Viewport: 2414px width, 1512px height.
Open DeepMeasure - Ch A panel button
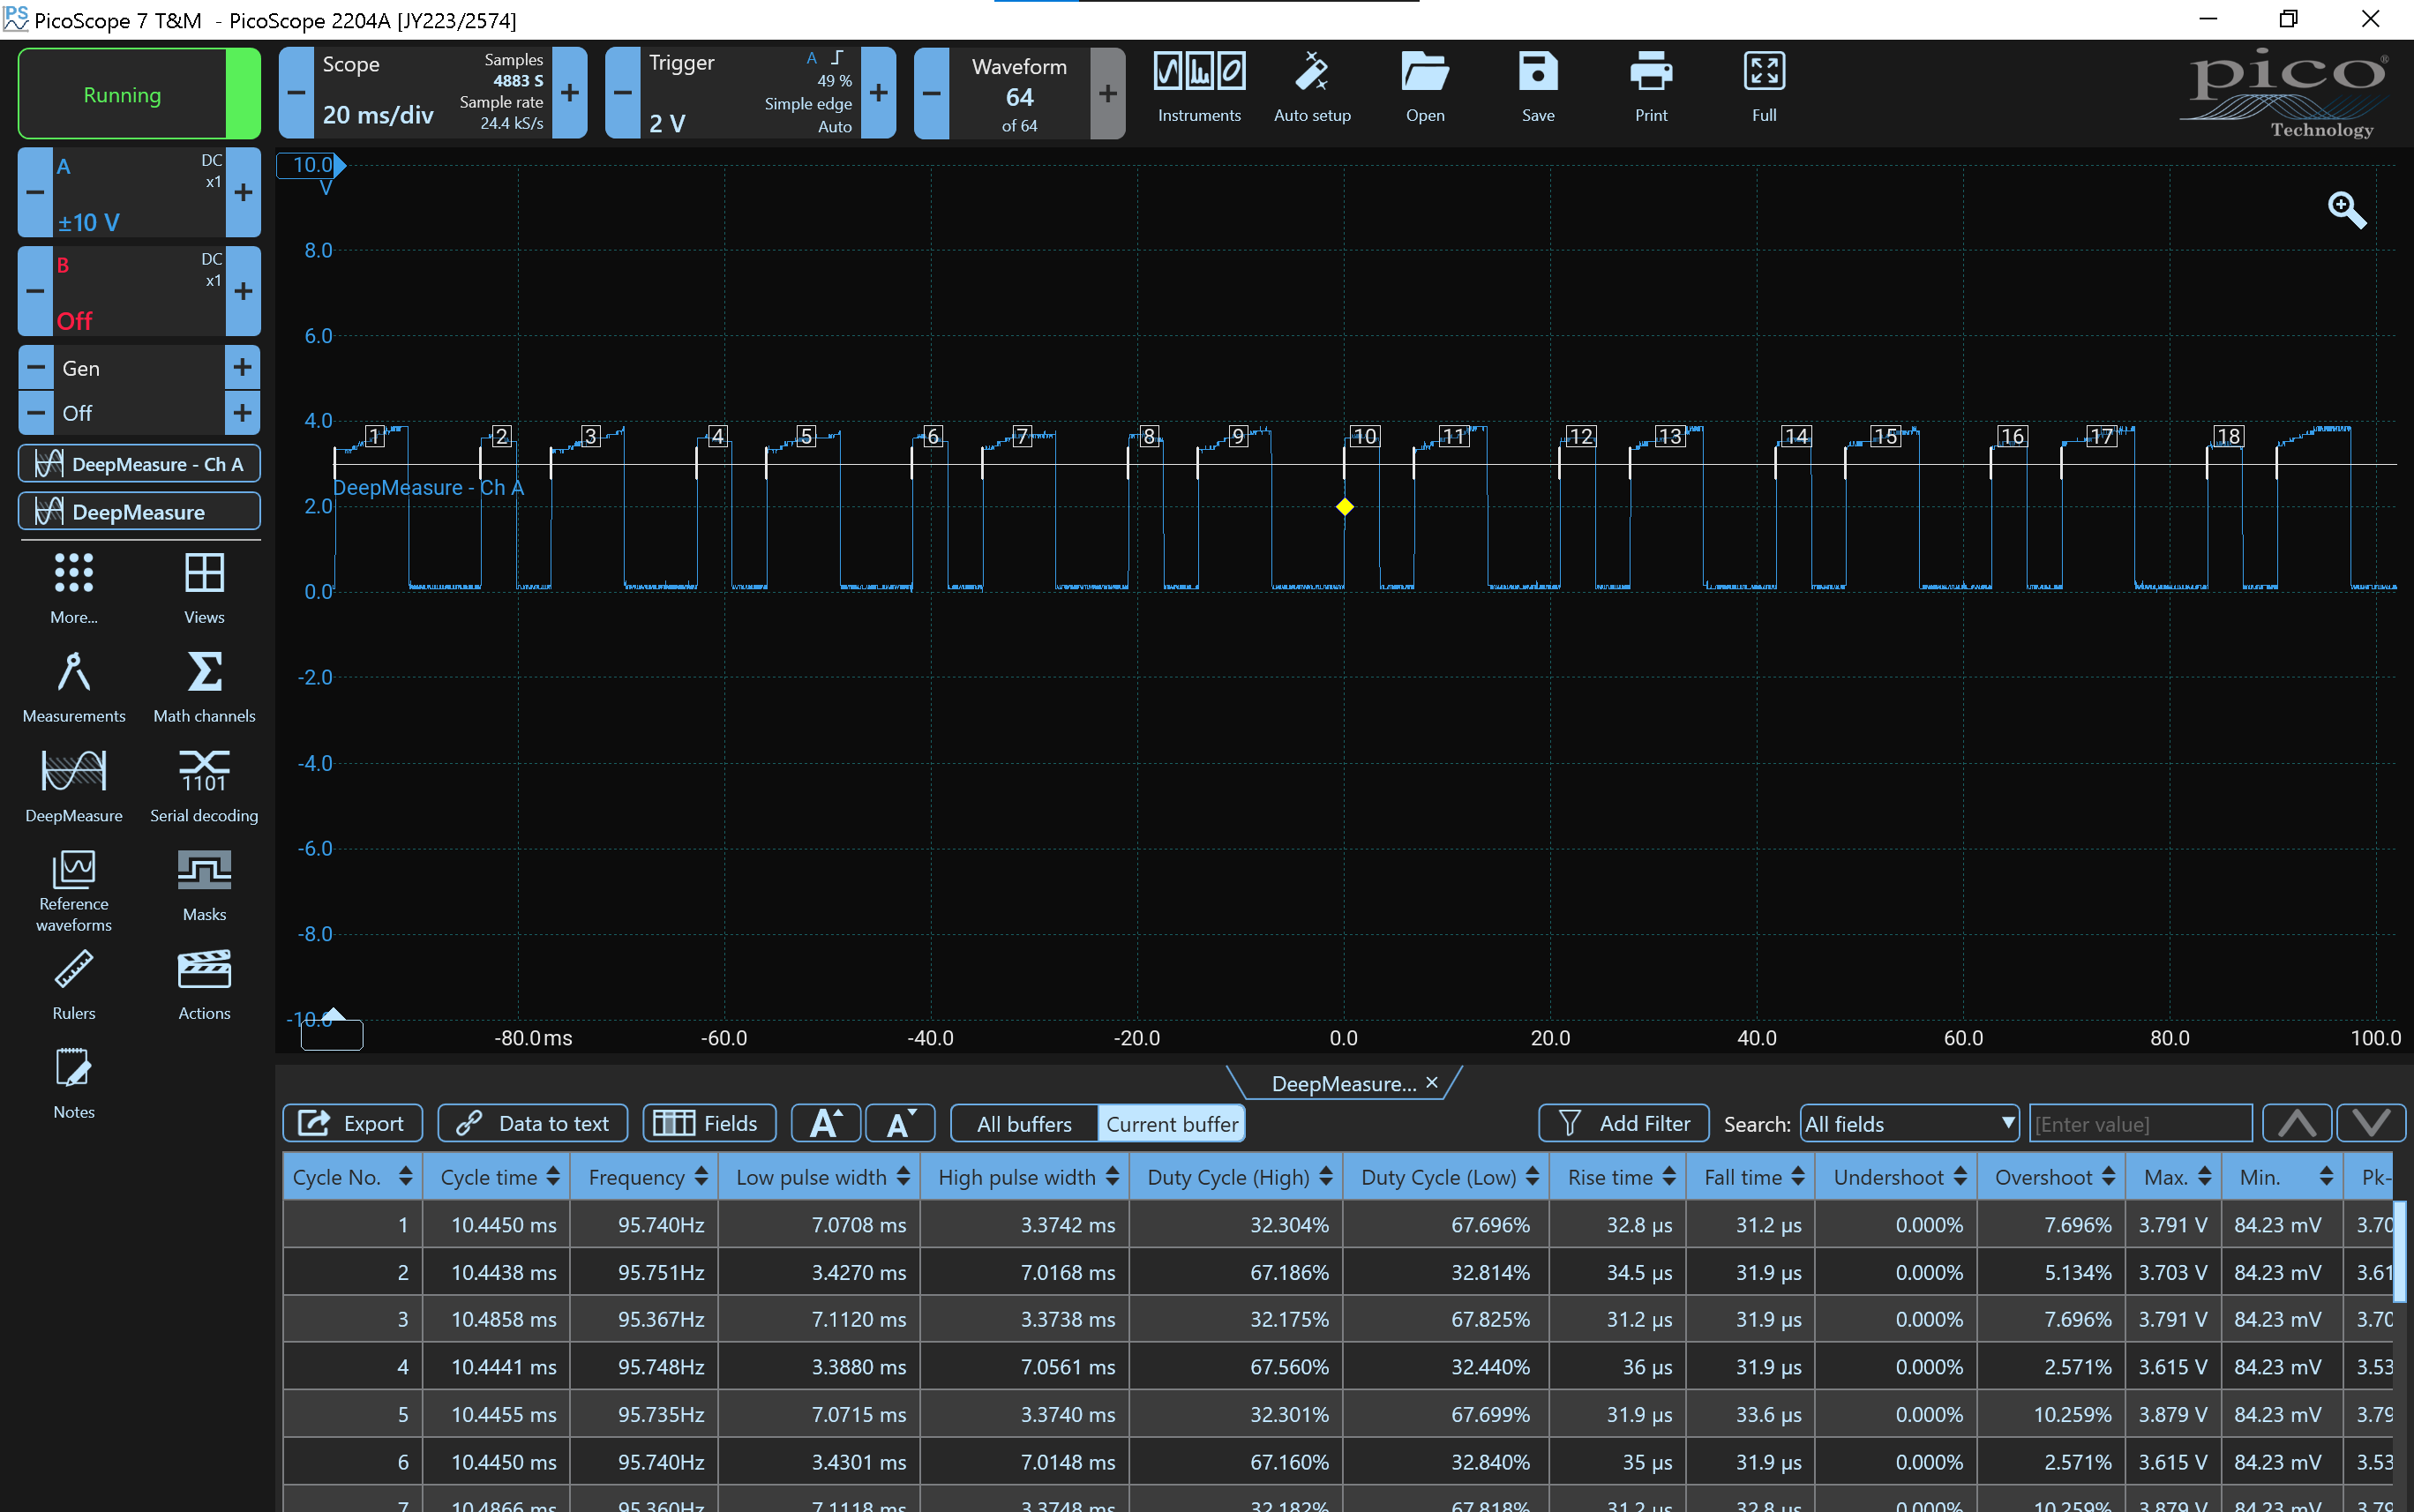point(139,464)
